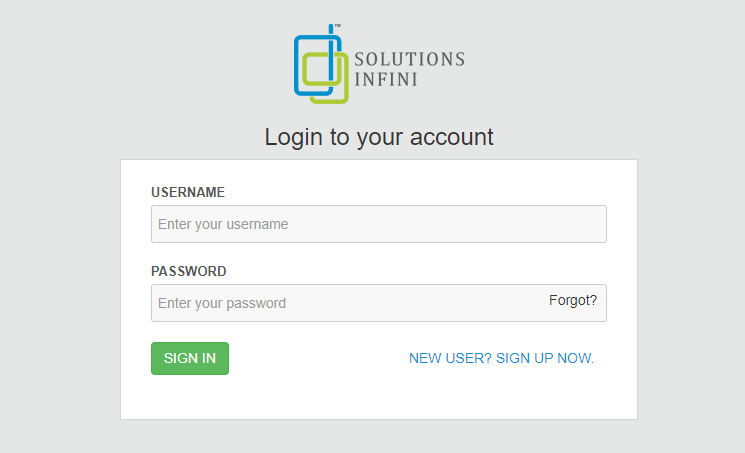Click the word 'Login' in the heading
745x453 pixels.
point(293,137)
